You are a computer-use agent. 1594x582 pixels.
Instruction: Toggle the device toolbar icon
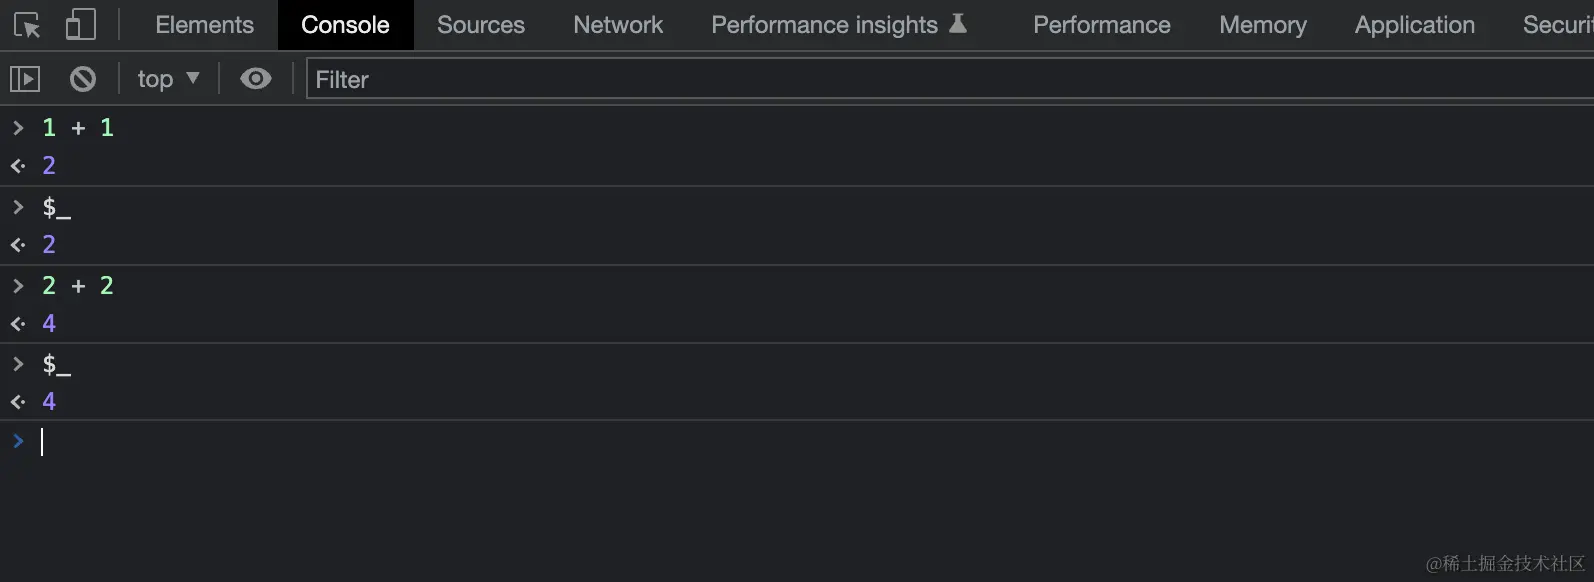point(80,25)
